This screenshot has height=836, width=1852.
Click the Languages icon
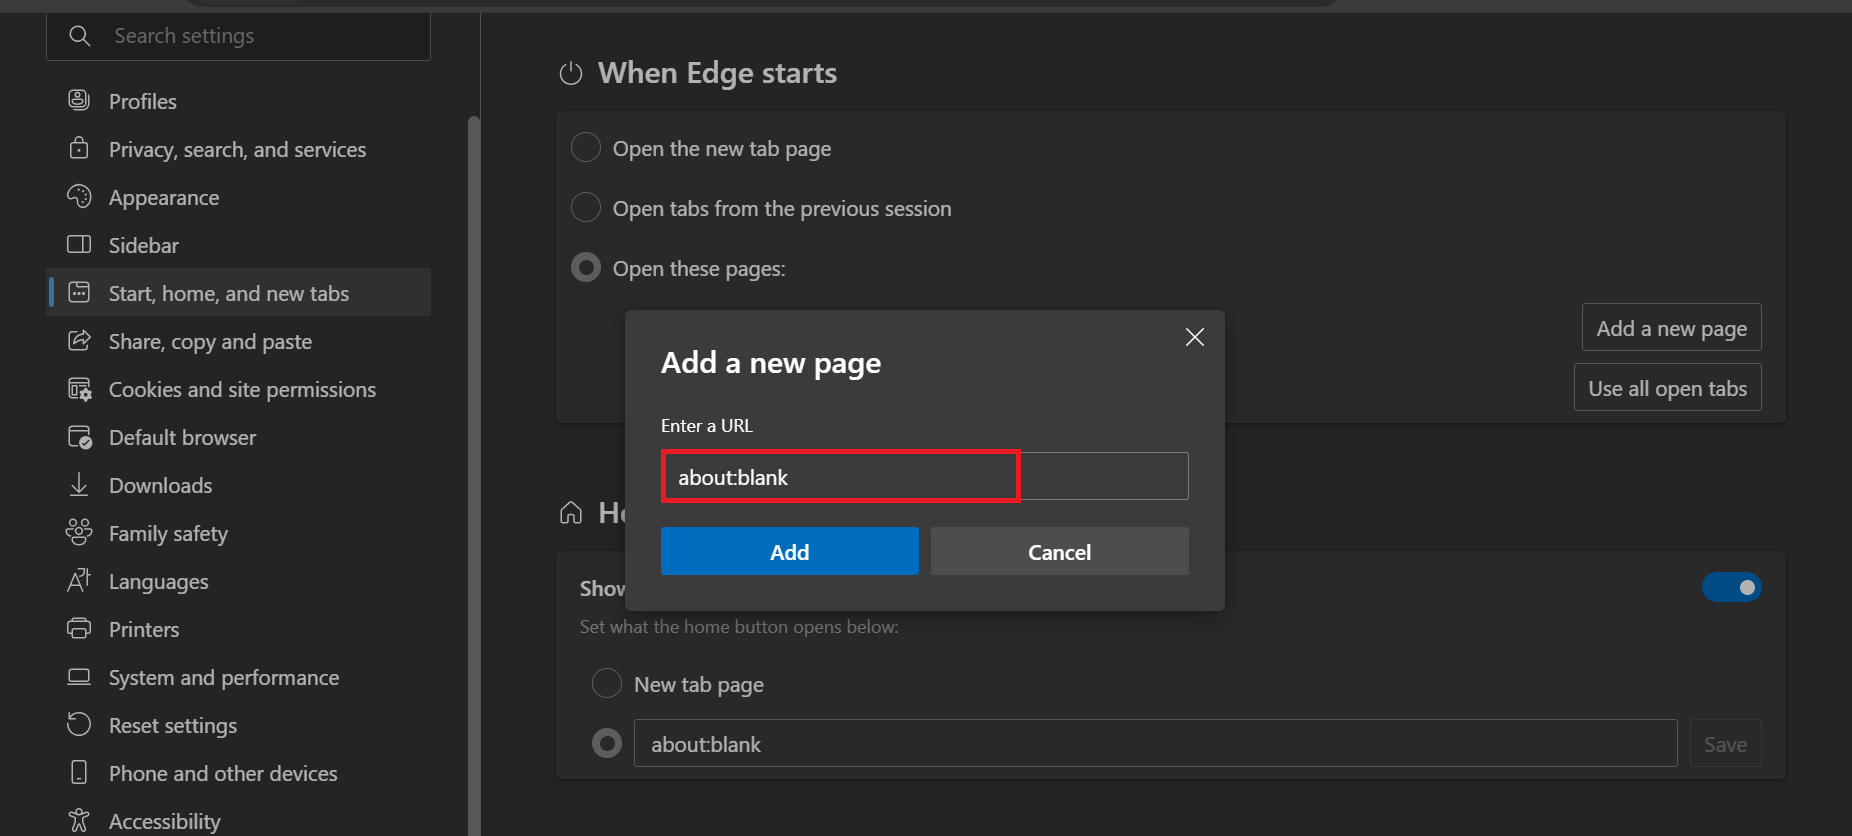click(79, 580)
